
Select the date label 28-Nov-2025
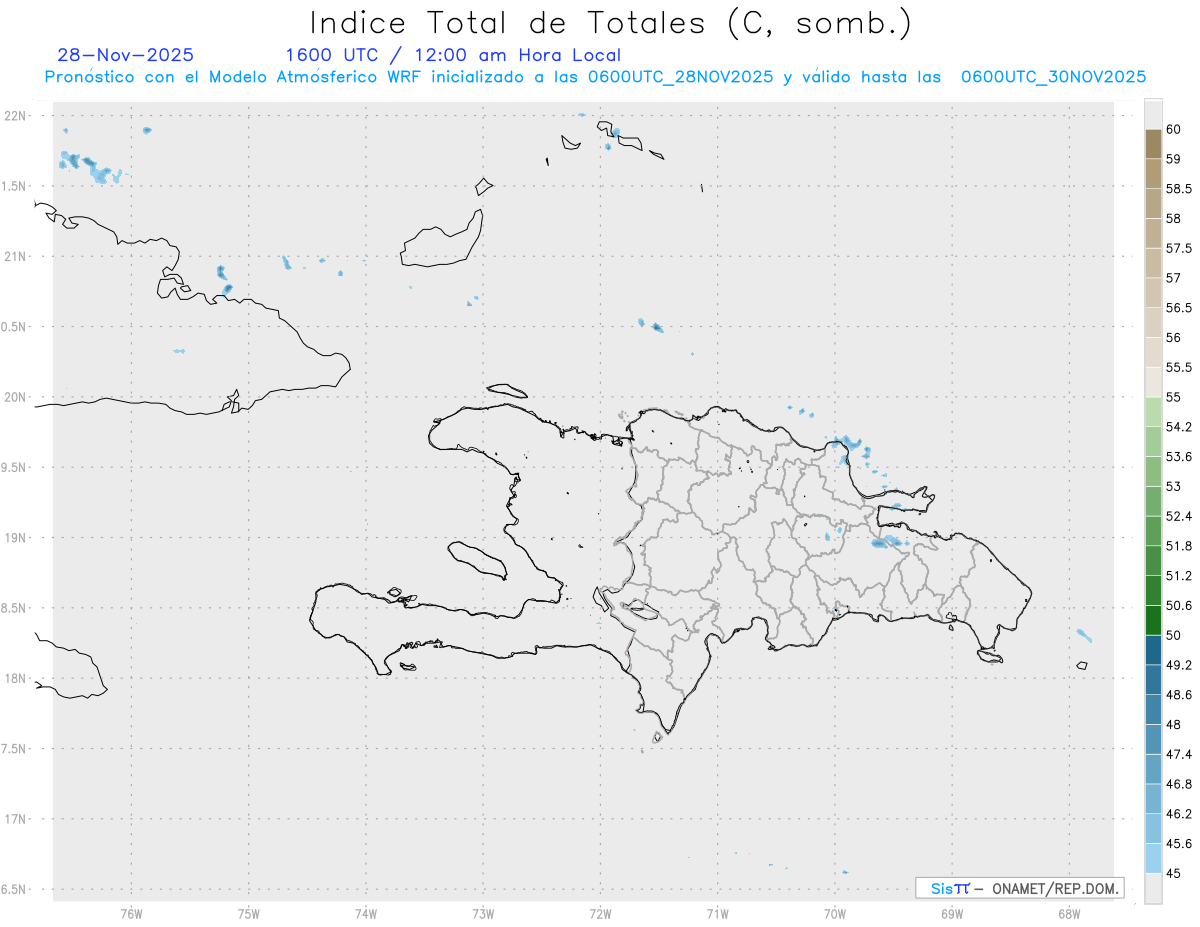(x=126, y=55)
